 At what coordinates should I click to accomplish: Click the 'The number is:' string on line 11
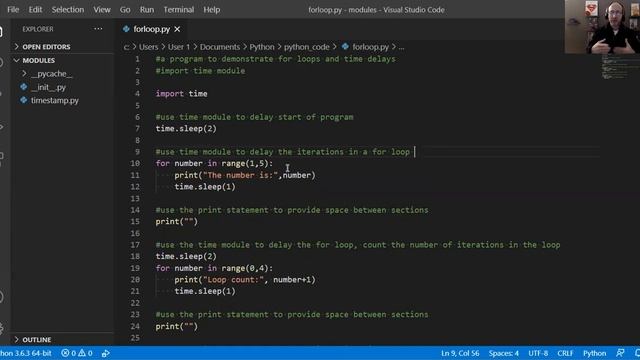(240, 175)
